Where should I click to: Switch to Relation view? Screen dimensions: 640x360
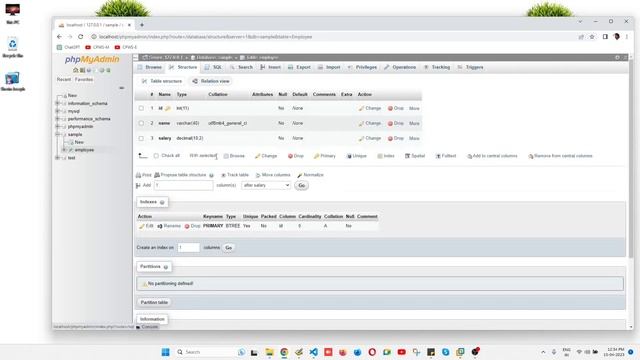coord(211,81)
